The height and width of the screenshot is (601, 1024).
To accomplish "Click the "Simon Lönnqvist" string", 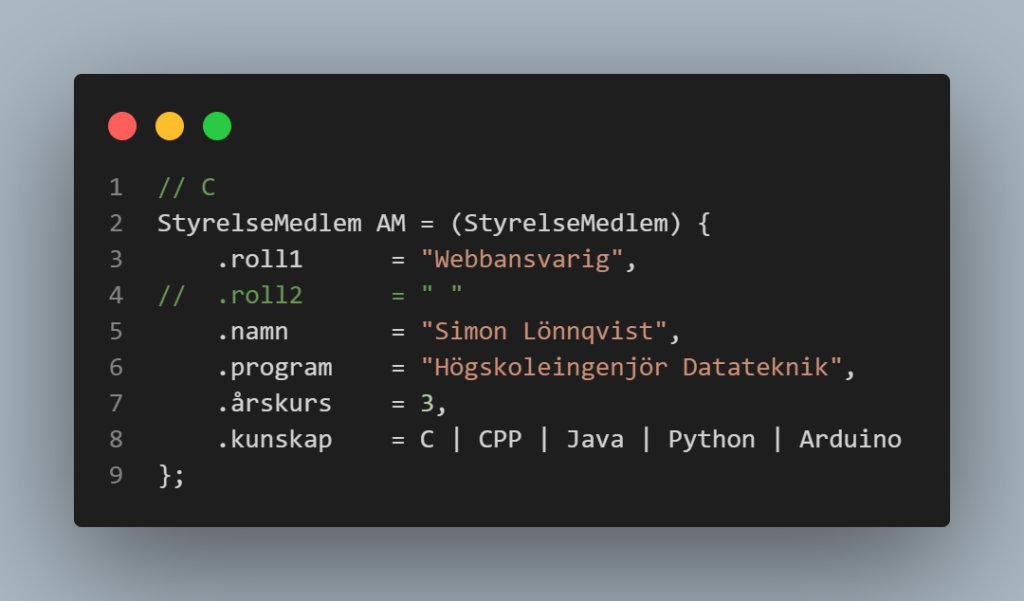I will [544, 331].
